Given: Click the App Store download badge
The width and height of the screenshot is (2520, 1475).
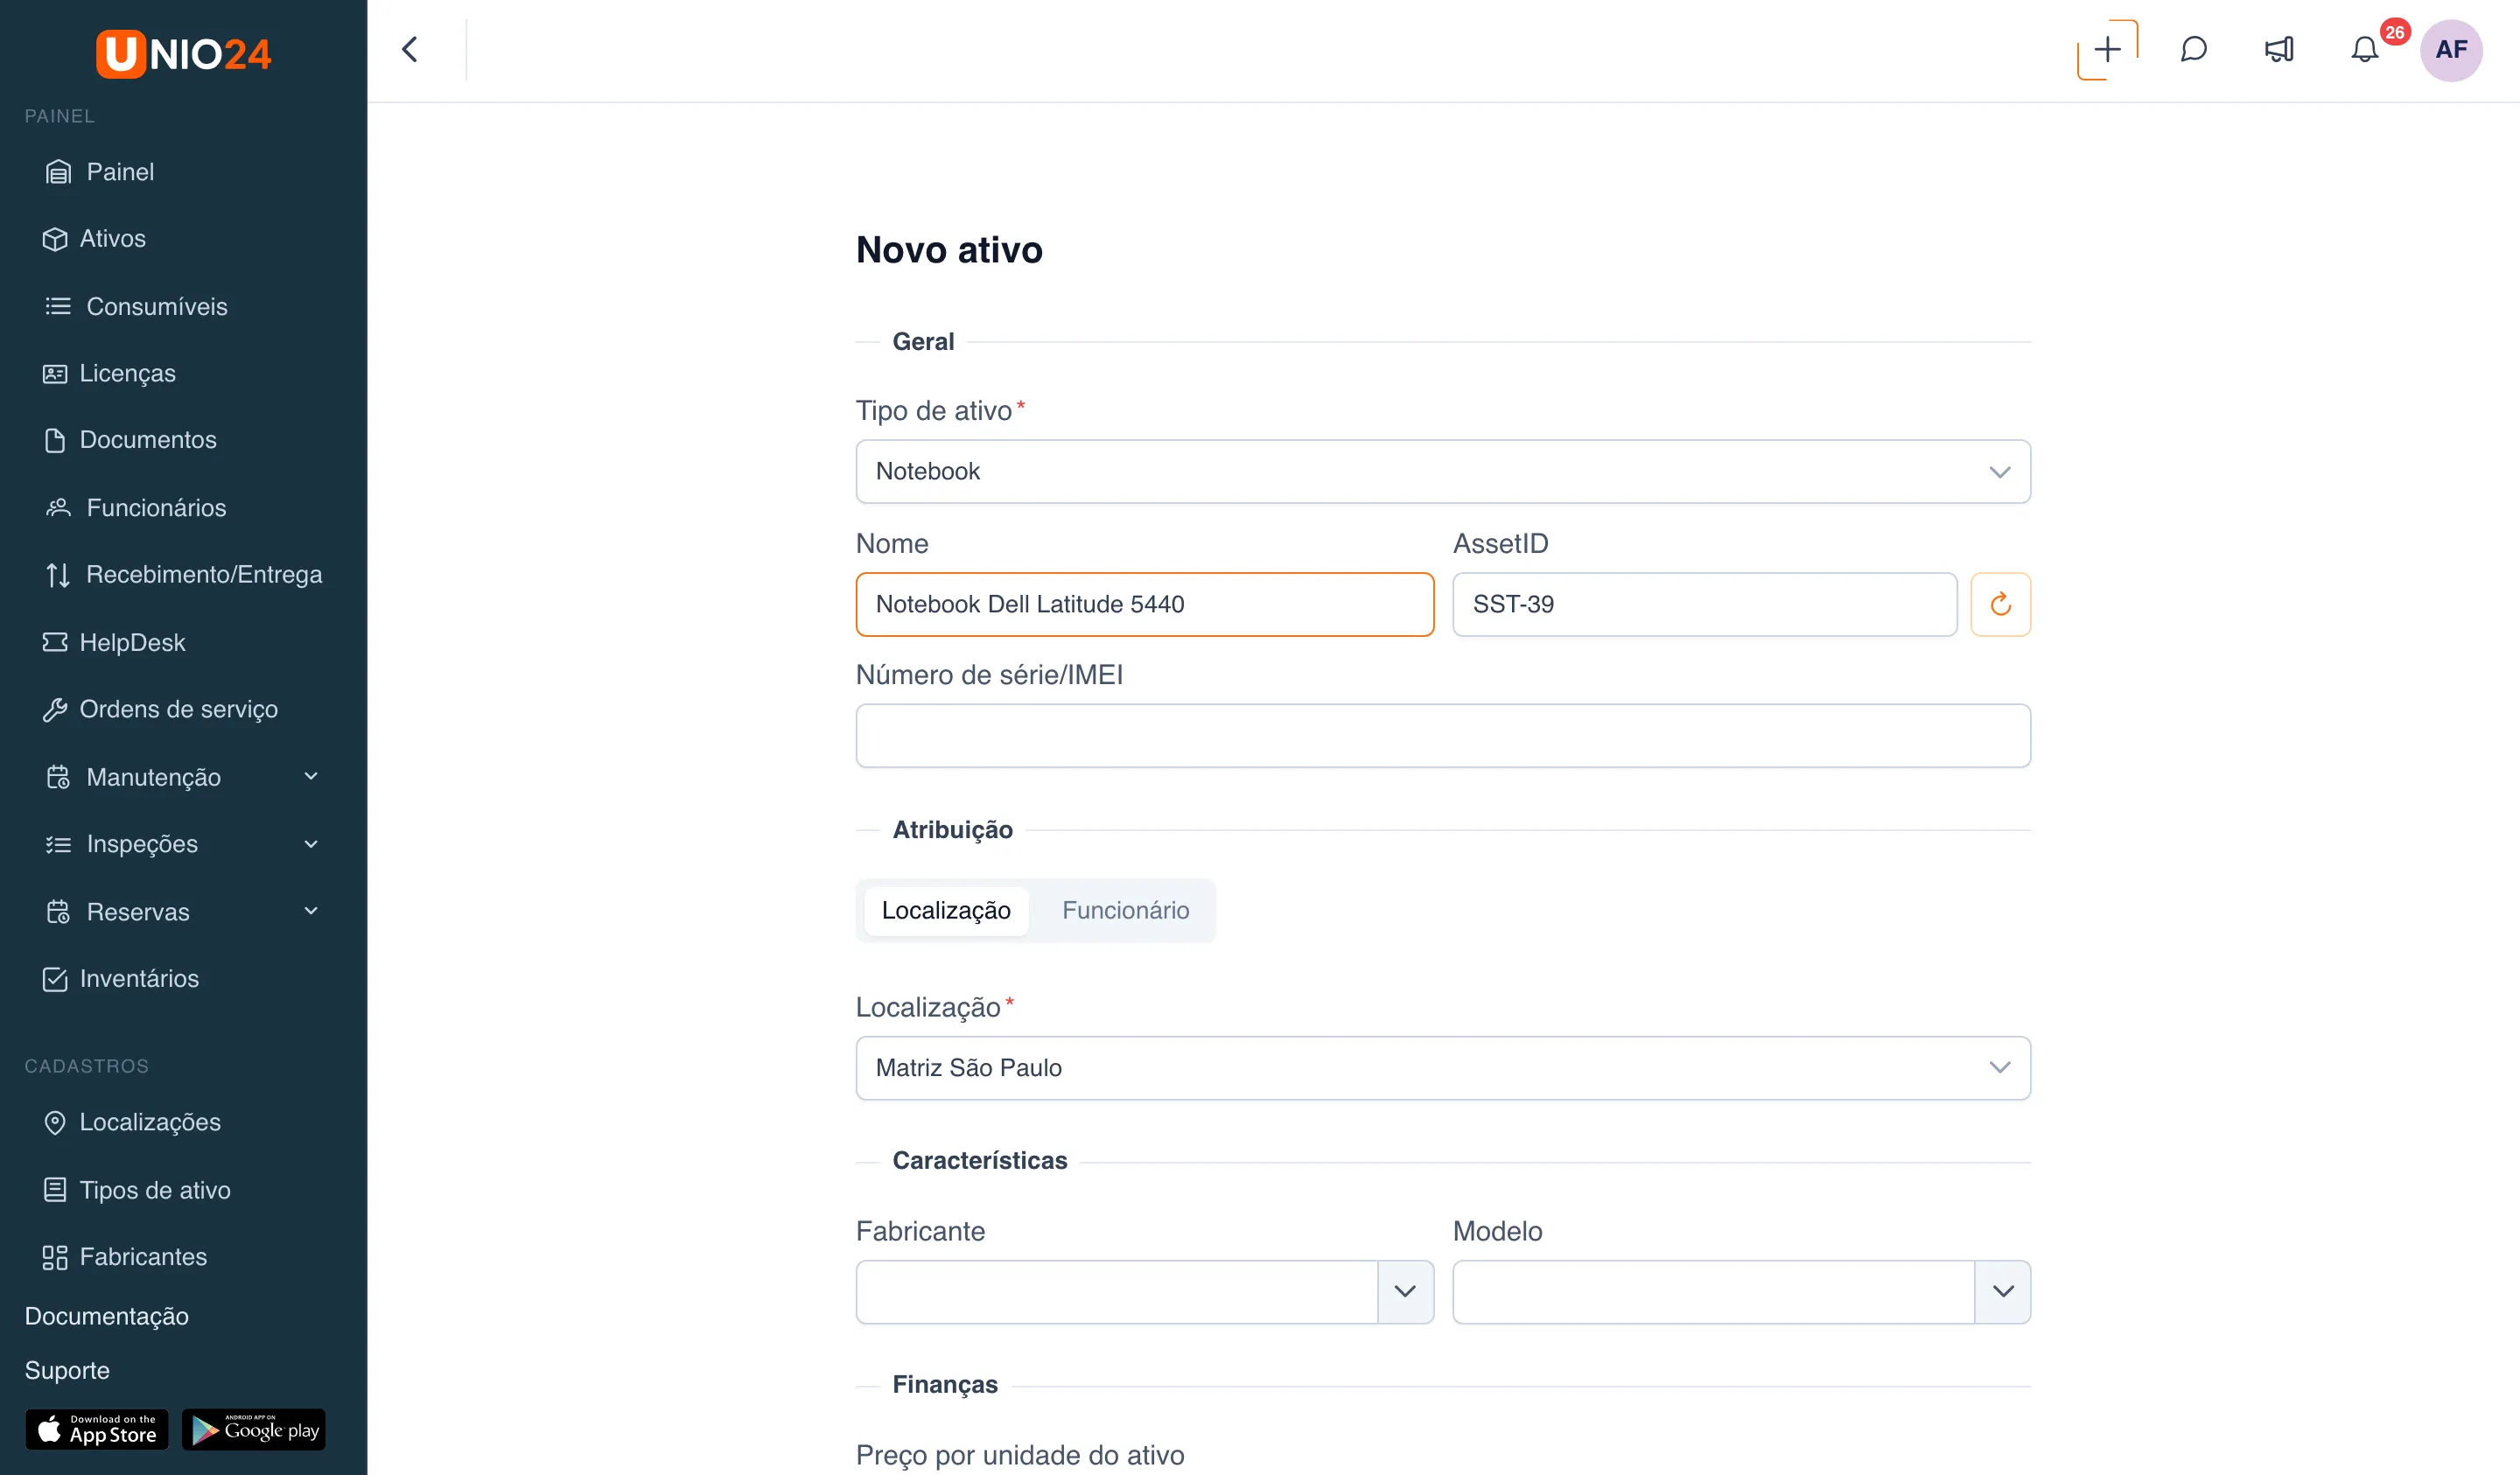Looking at the screenshot, I should 97,1429.
